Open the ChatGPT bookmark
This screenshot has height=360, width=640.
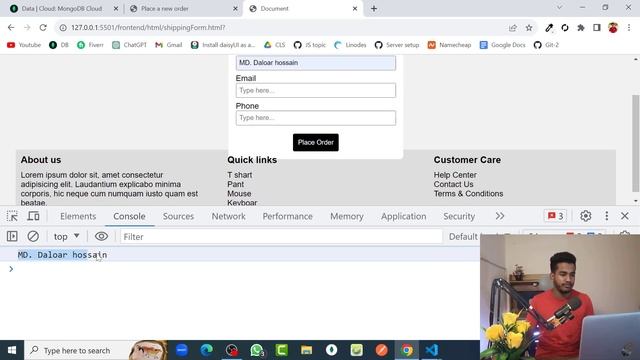click(x=129, y=45)
